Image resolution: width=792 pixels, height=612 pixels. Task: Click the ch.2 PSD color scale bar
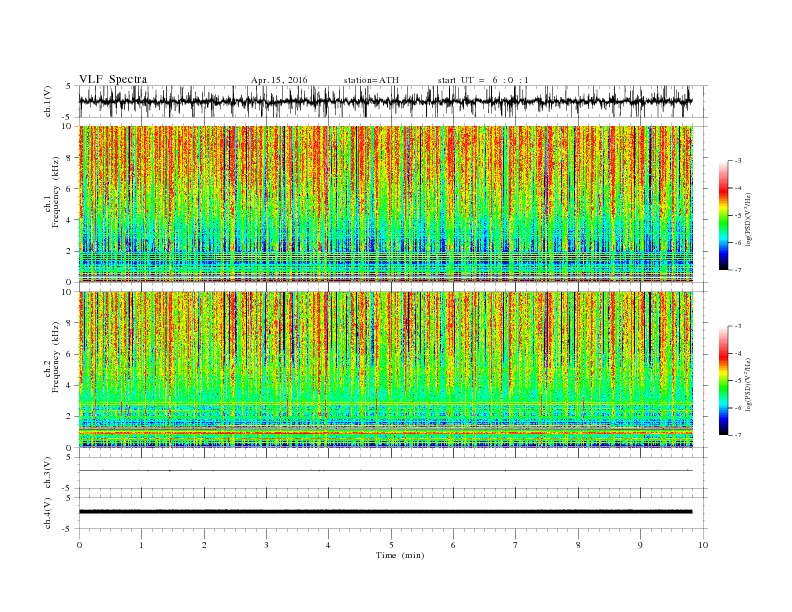pos(723,380)
